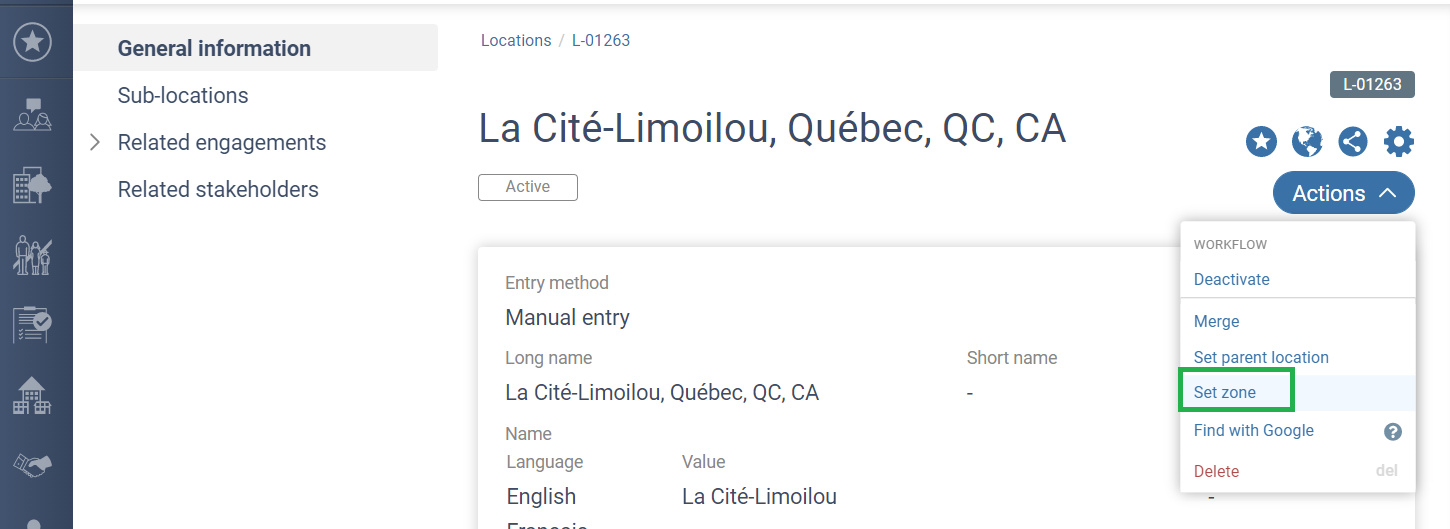Choose Delete from the Actions menu
Image resolution: width=1450 pixels, height=529 pixels.
click(x=1217, y=471)
